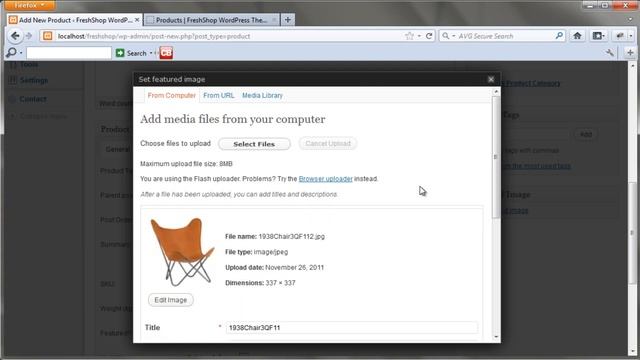Click the Add media files heading

point(233,119)
